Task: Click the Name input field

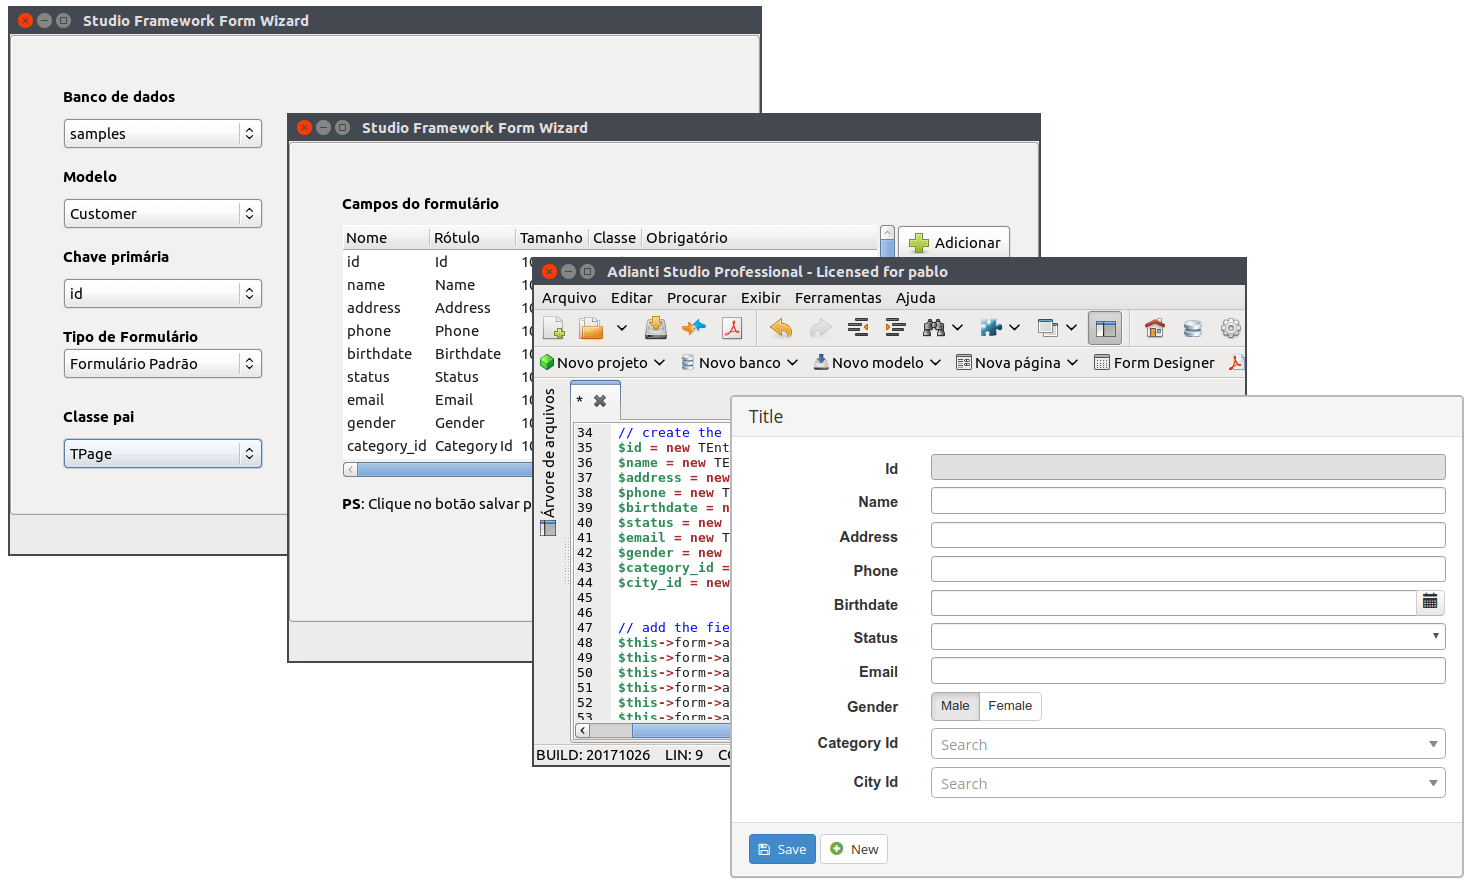Action: coord(1188,501)
